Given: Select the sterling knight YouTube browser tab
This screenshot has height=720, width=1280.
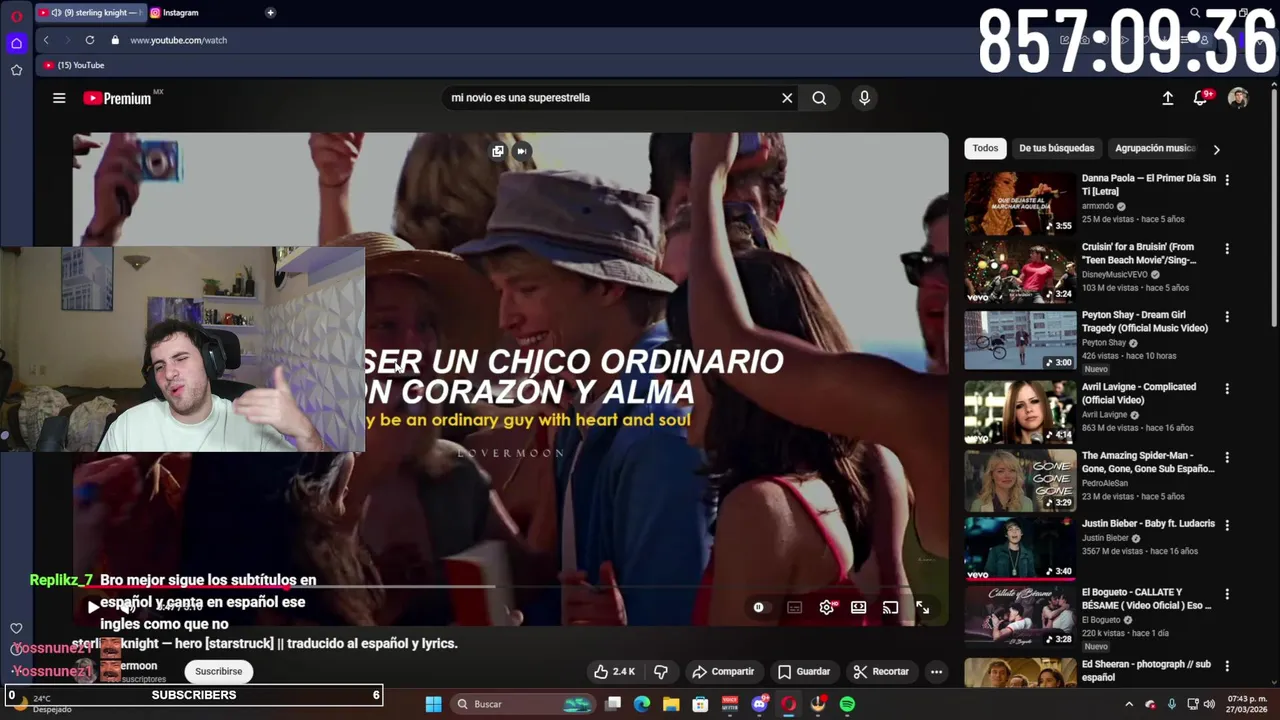Looking at the screenshot, I should [x=90, y=13].
